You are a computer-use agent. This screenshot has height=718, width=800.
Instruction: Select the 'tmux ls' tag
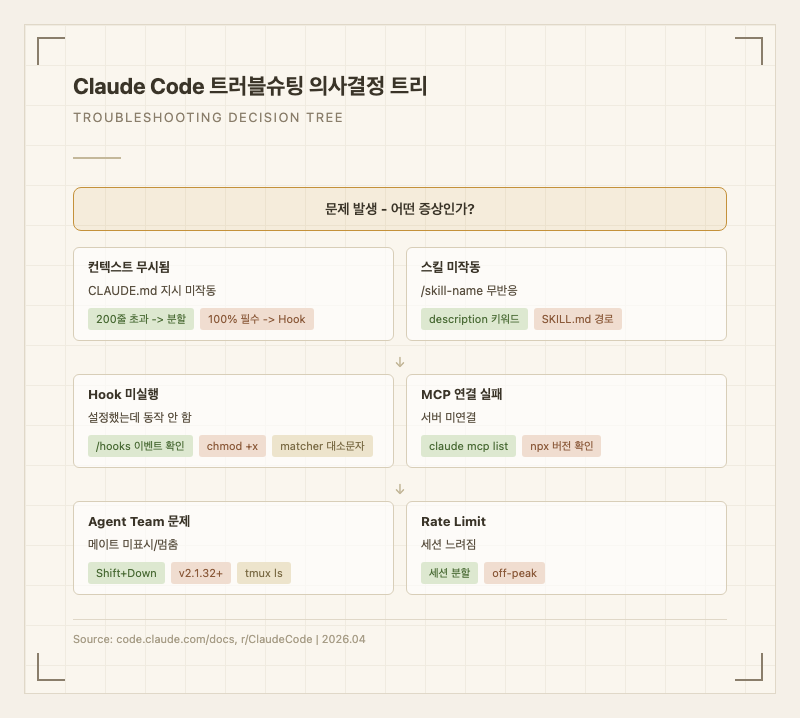[264, 573]
